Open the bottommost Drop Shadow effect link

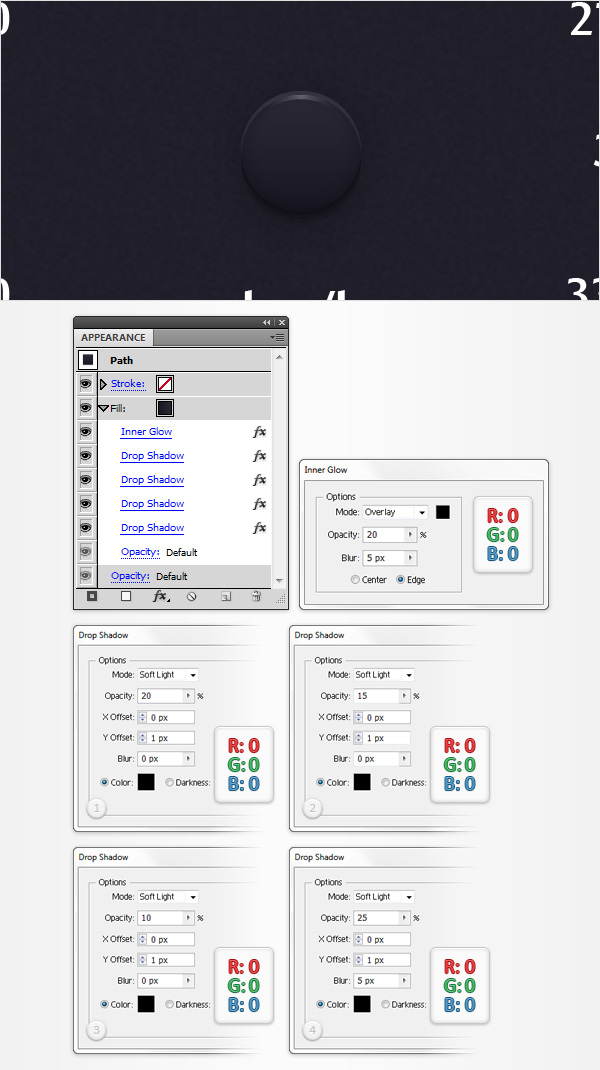click(x=152, y=527)
